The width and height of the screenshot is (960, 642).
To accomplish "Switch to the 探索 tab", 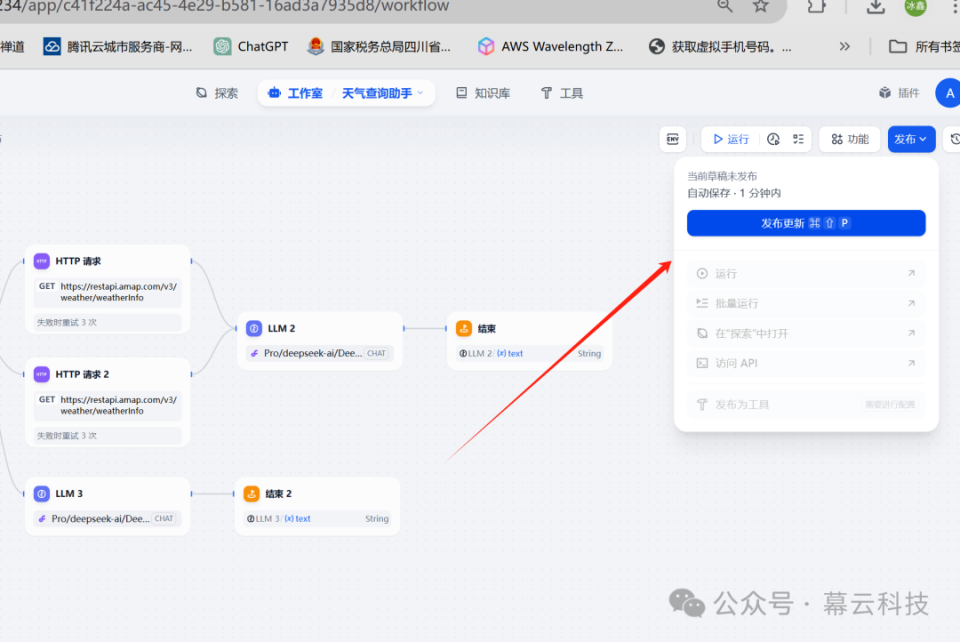I will point(217,92).
